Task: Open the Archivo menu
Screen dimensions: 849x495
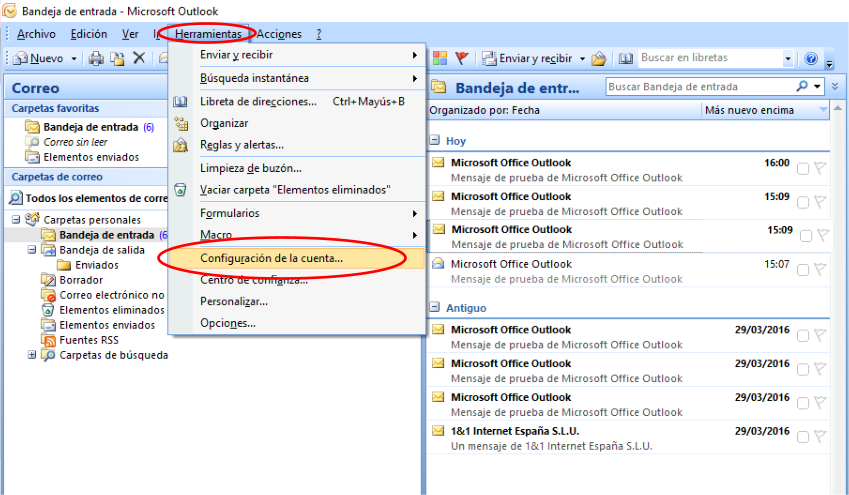Action: click(x=36, y=34)
